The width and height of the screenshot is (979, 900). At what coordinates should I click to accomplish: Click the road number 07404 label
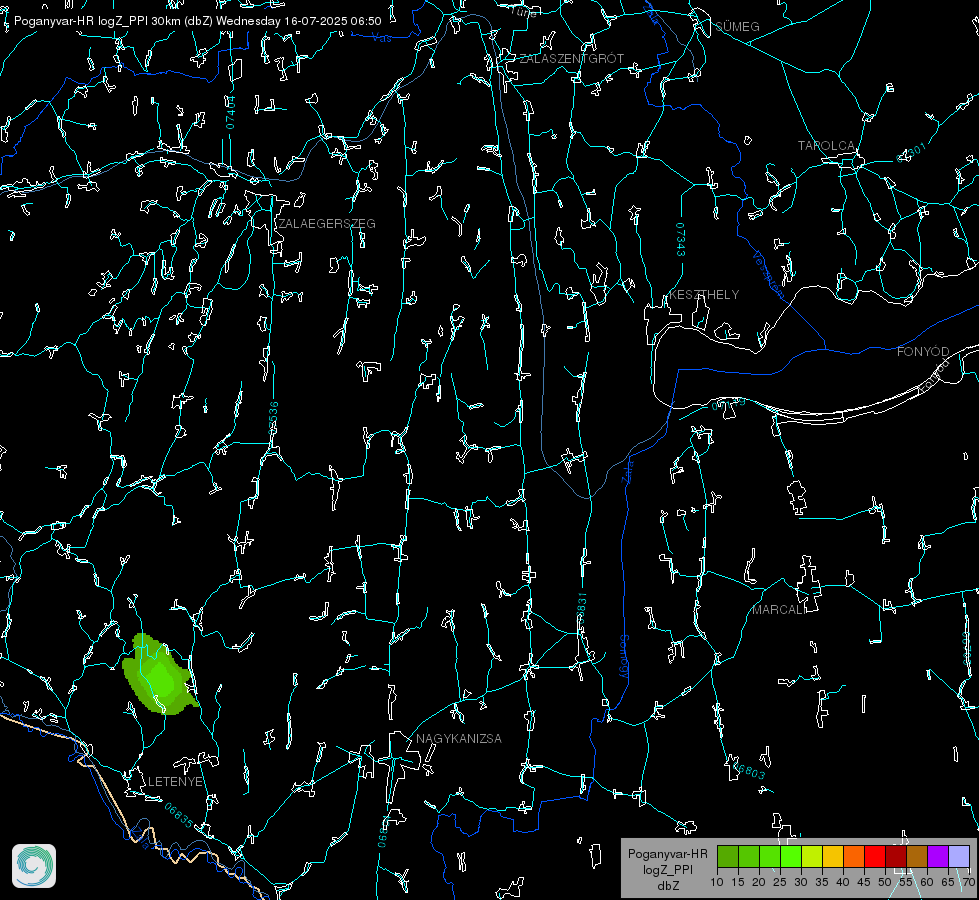point(231,112)
